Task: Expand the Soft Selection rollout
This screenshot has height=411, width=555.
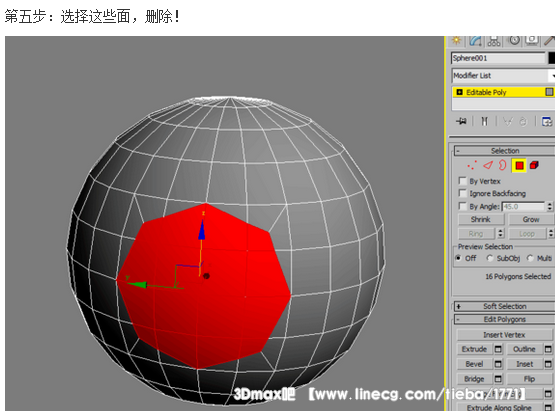Action: (504, 306)
